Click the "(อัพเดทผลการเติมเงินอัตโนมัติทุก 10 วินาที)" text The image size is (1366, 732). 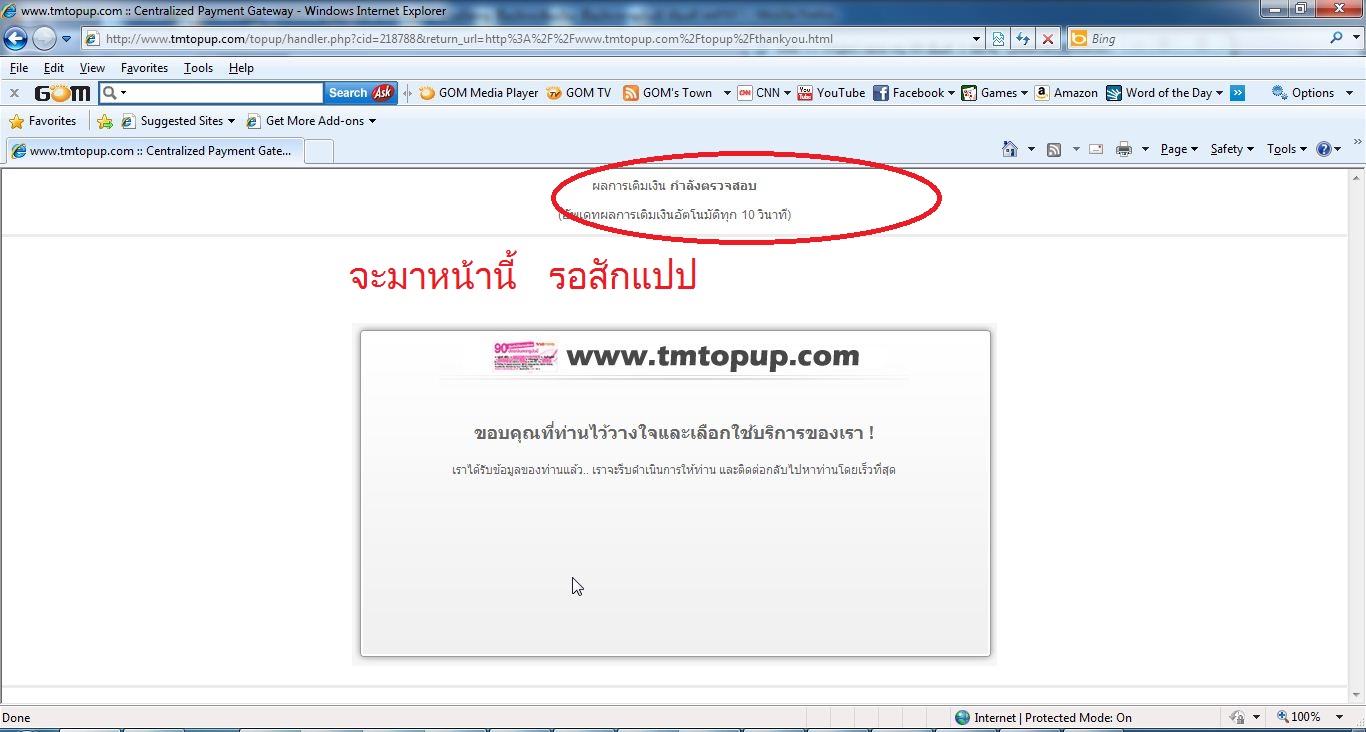(675, 215)
